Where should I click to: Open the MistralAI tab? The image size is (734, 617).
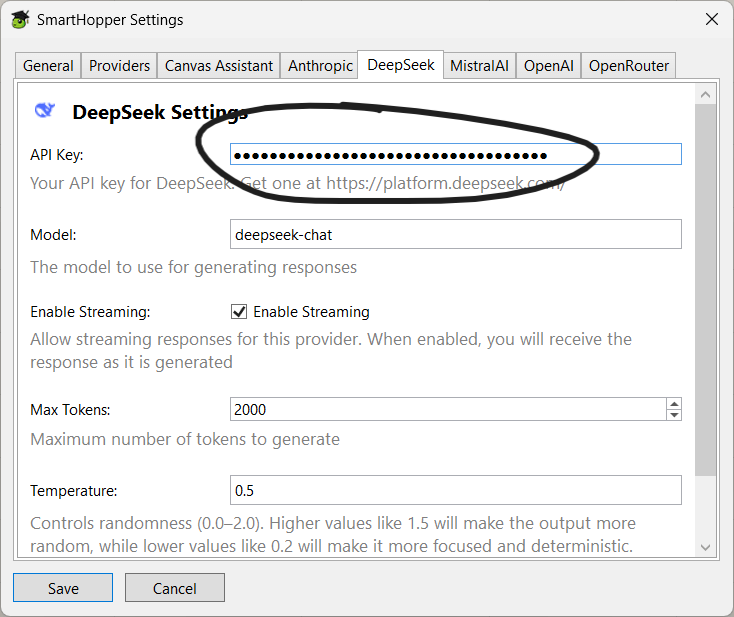click(479, 66)
